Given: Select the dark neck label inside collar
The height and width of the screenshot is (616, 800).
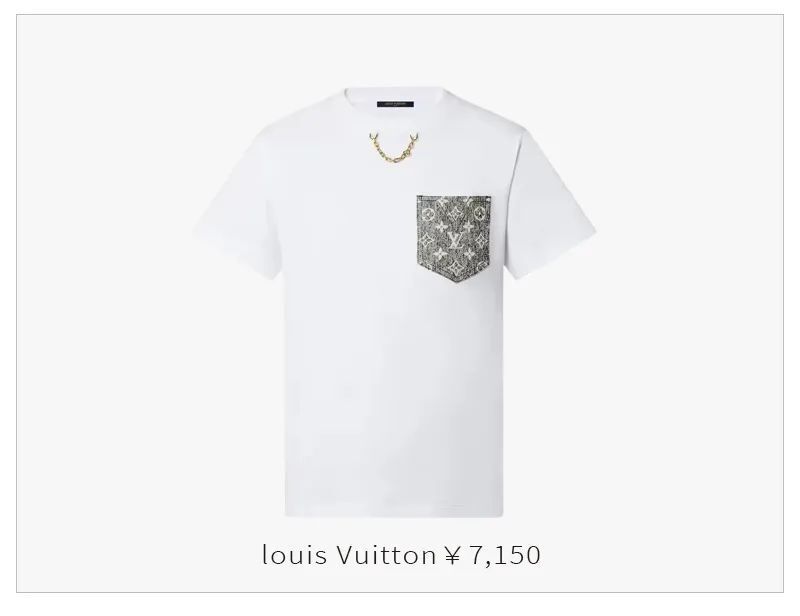Looking at the screenshot, I should coord(395,104).
